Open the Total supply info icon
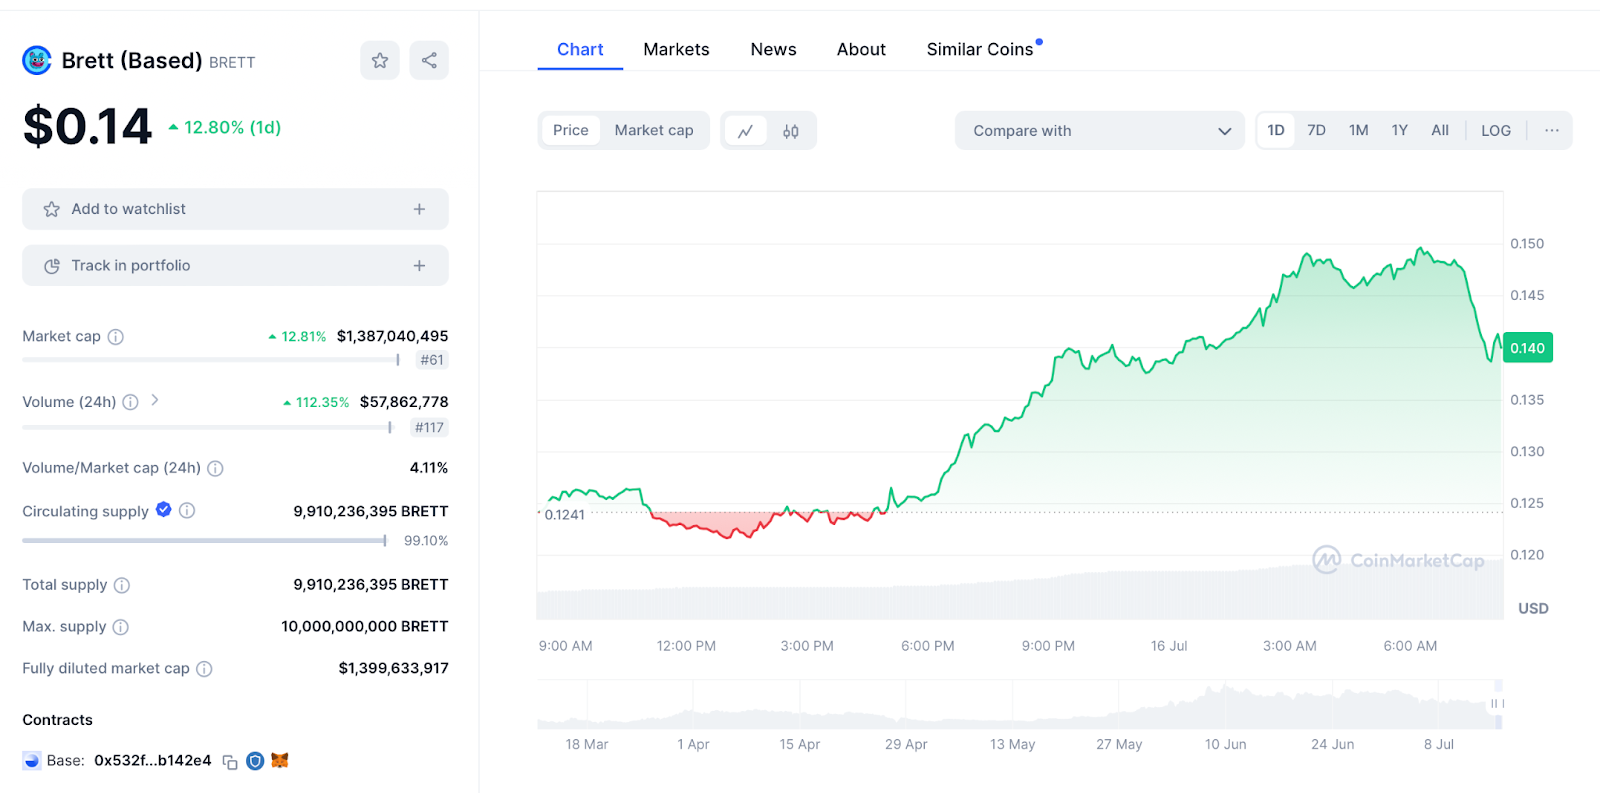This screenshot has height=793, width=1600. pyautogui.click(x=122, y=585)
